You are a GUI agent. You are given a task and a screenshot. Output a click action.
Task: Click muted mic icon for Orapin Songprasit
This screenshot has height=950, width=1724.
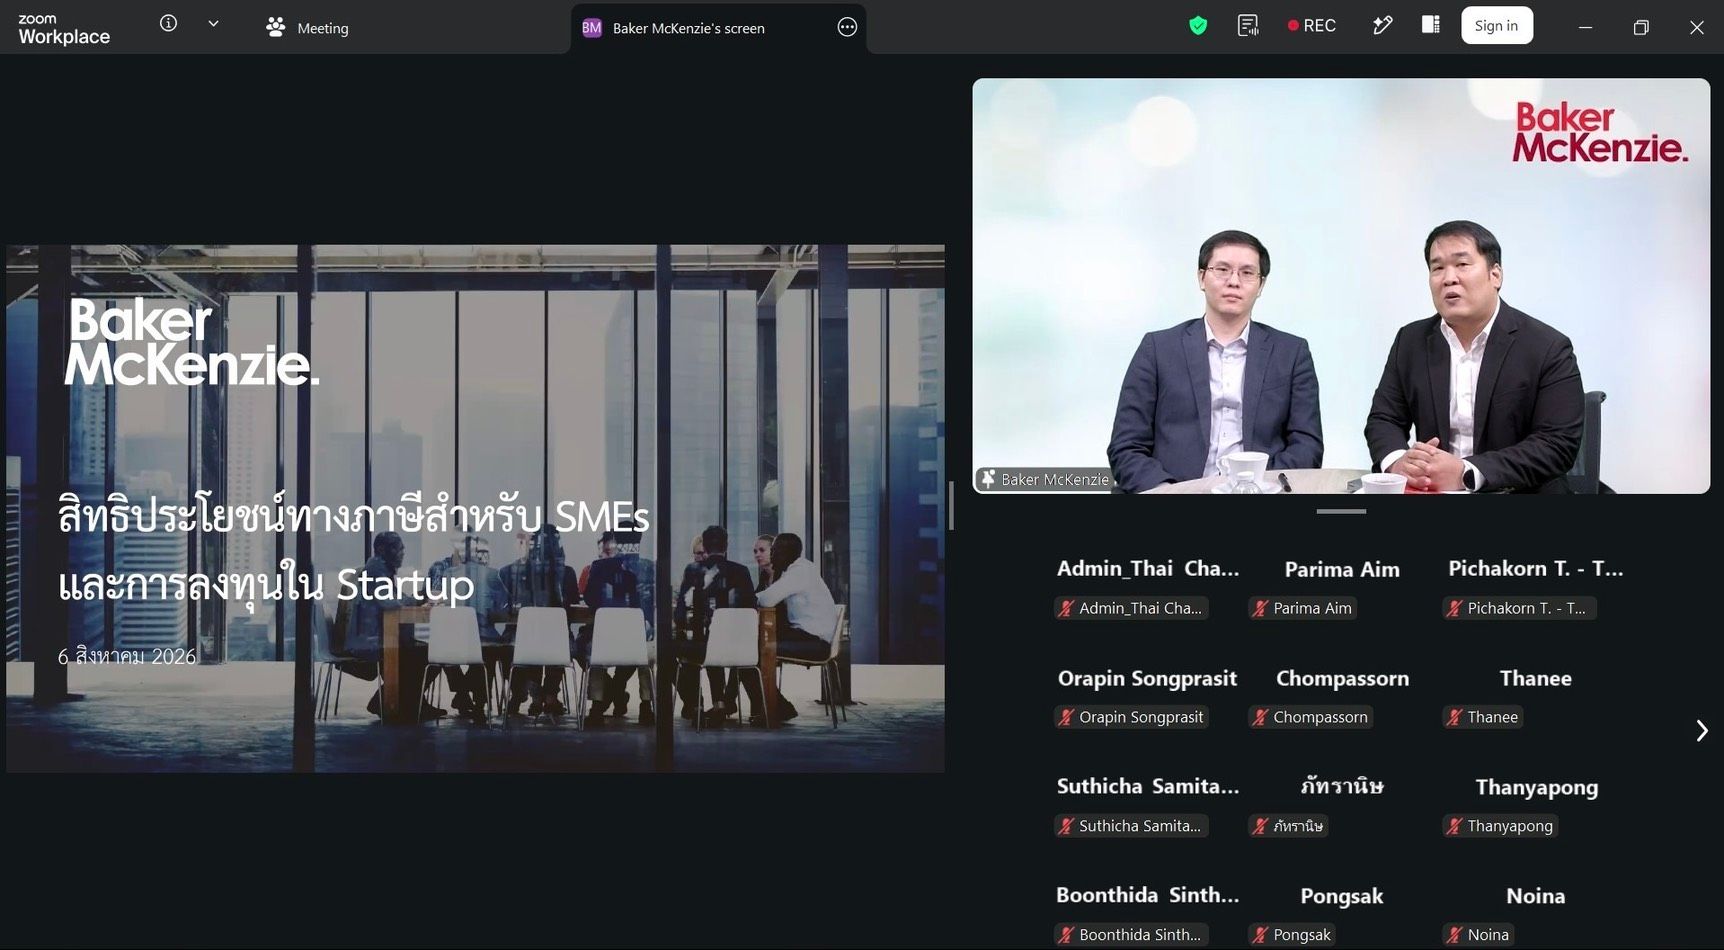coord(1066,717)
